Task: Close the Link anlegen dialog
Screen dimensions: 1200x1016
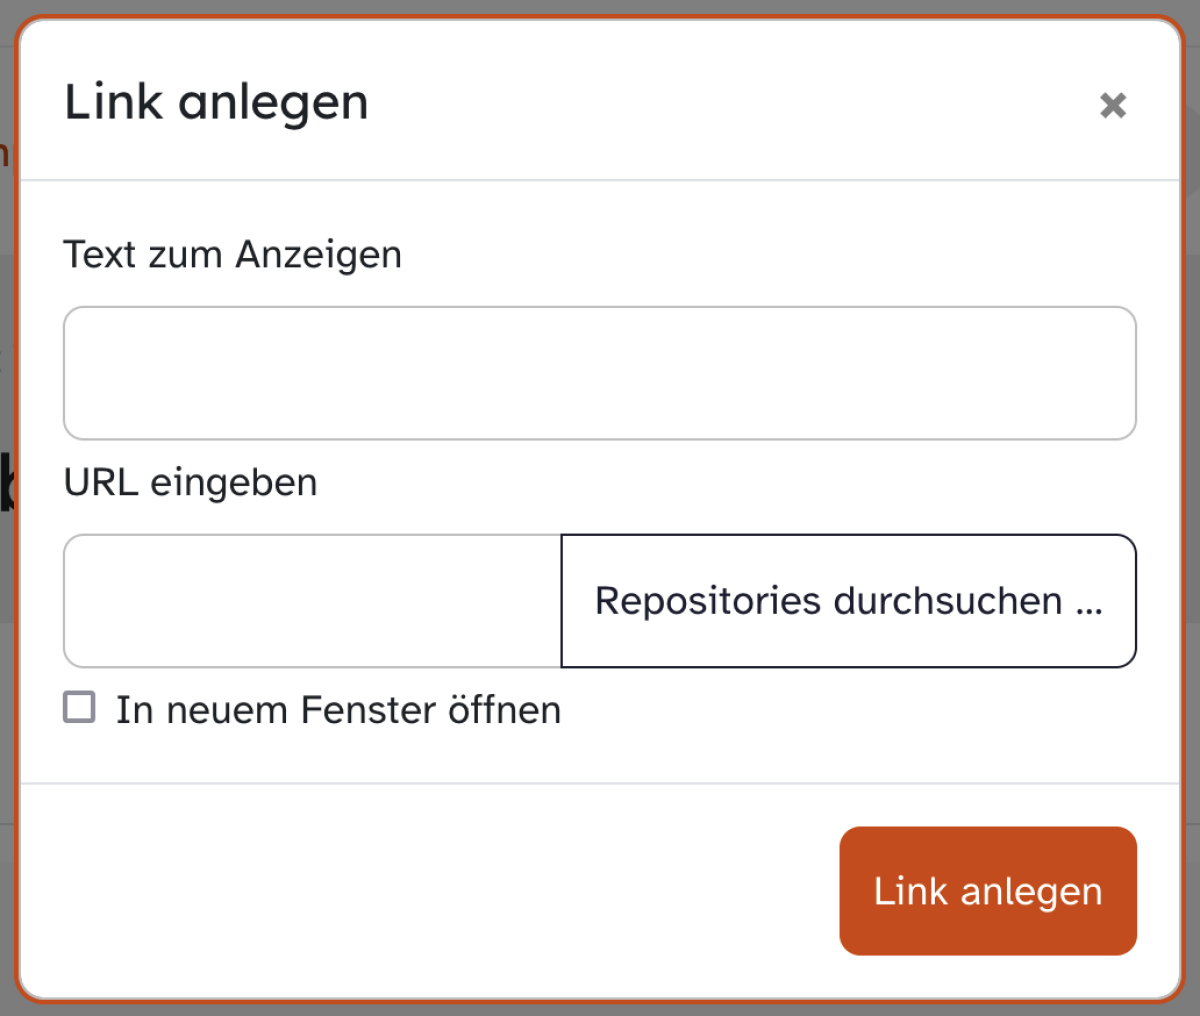Action: (1113, 105)
